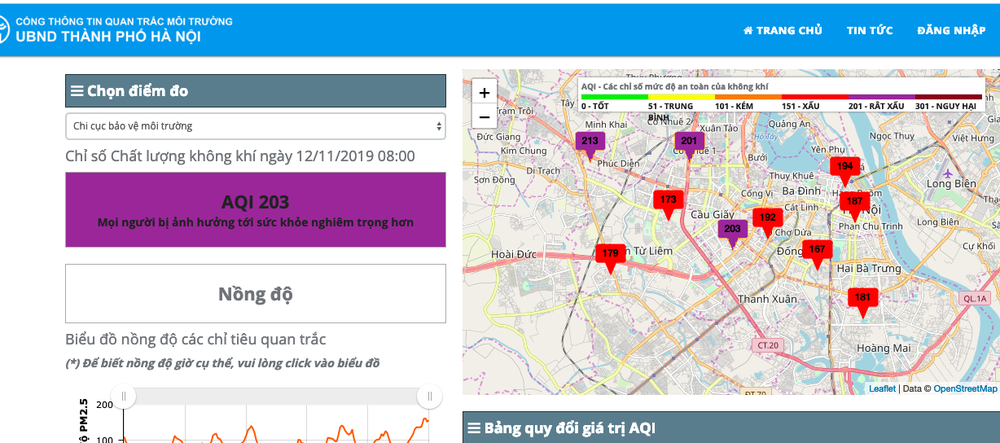This screenshot has width=1000, height=443.
Task: Click the Hai Bà Trưng map label
Action: [869, 268]
